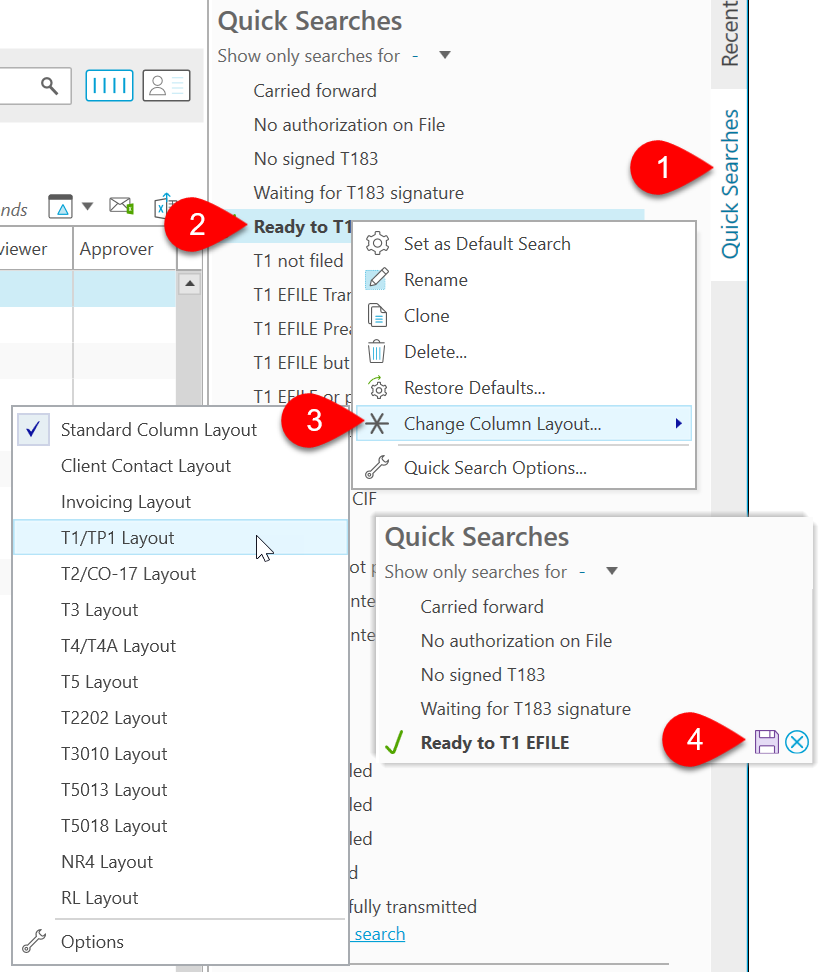Click the pencil Rename icon
Image resolution: width=823 pixels, height=972 pixels.
(x=377, y=280)
